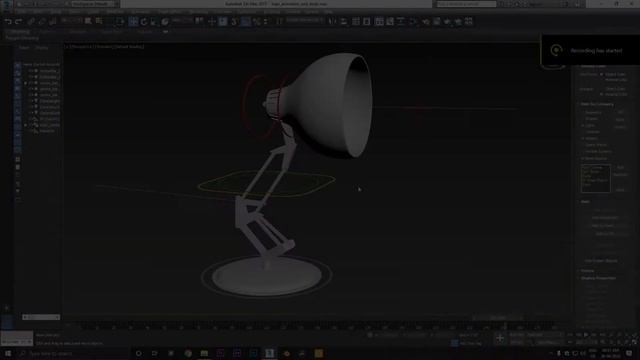Switch to the Freeform ribbon tab

click(x=47, y=31)
